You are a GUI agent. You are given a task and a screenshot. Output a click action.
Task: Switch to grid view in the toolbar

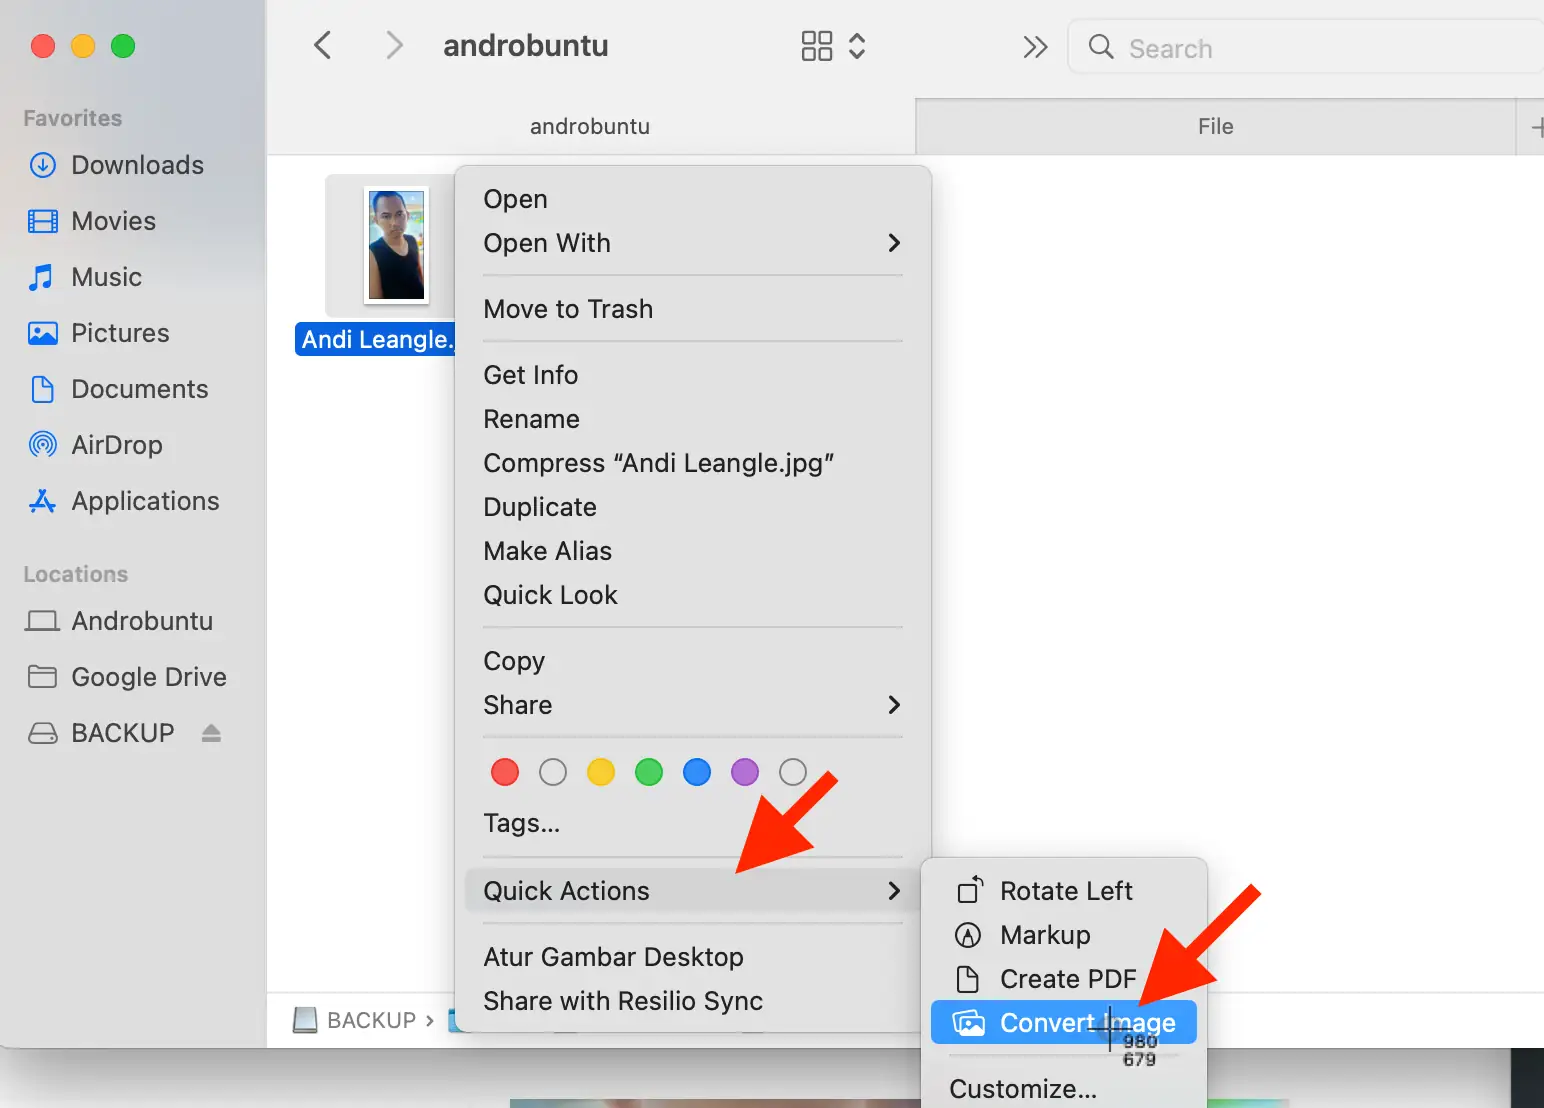point(816,45)
